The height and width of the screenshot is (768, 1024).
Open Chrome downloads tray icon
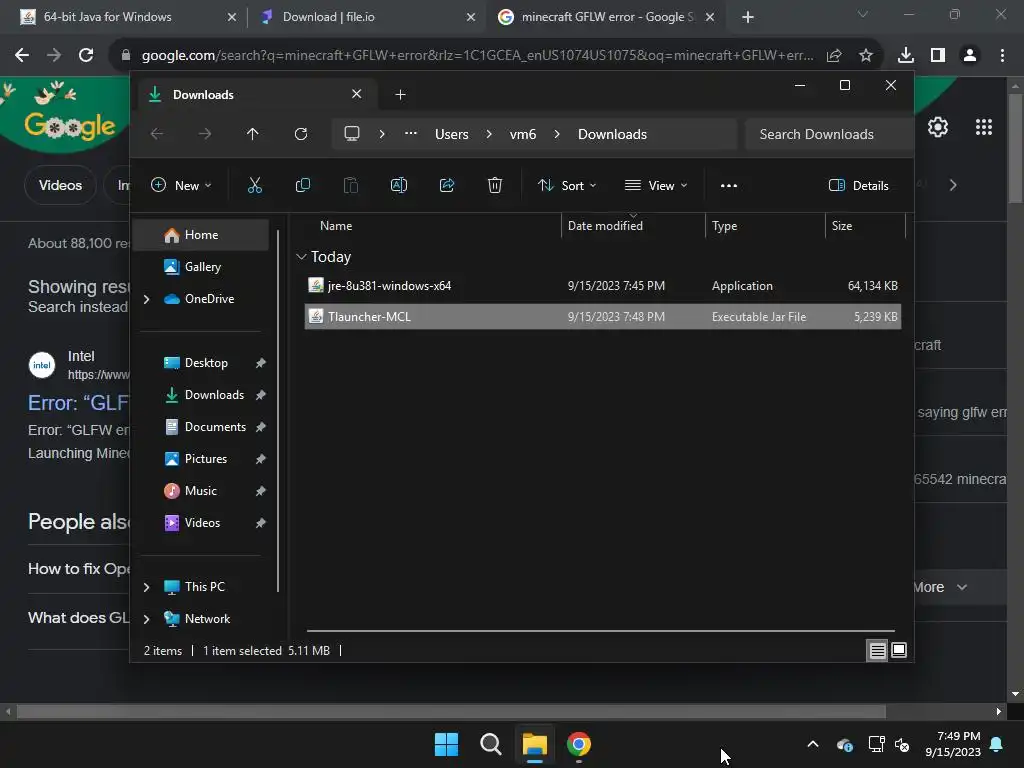906,56
